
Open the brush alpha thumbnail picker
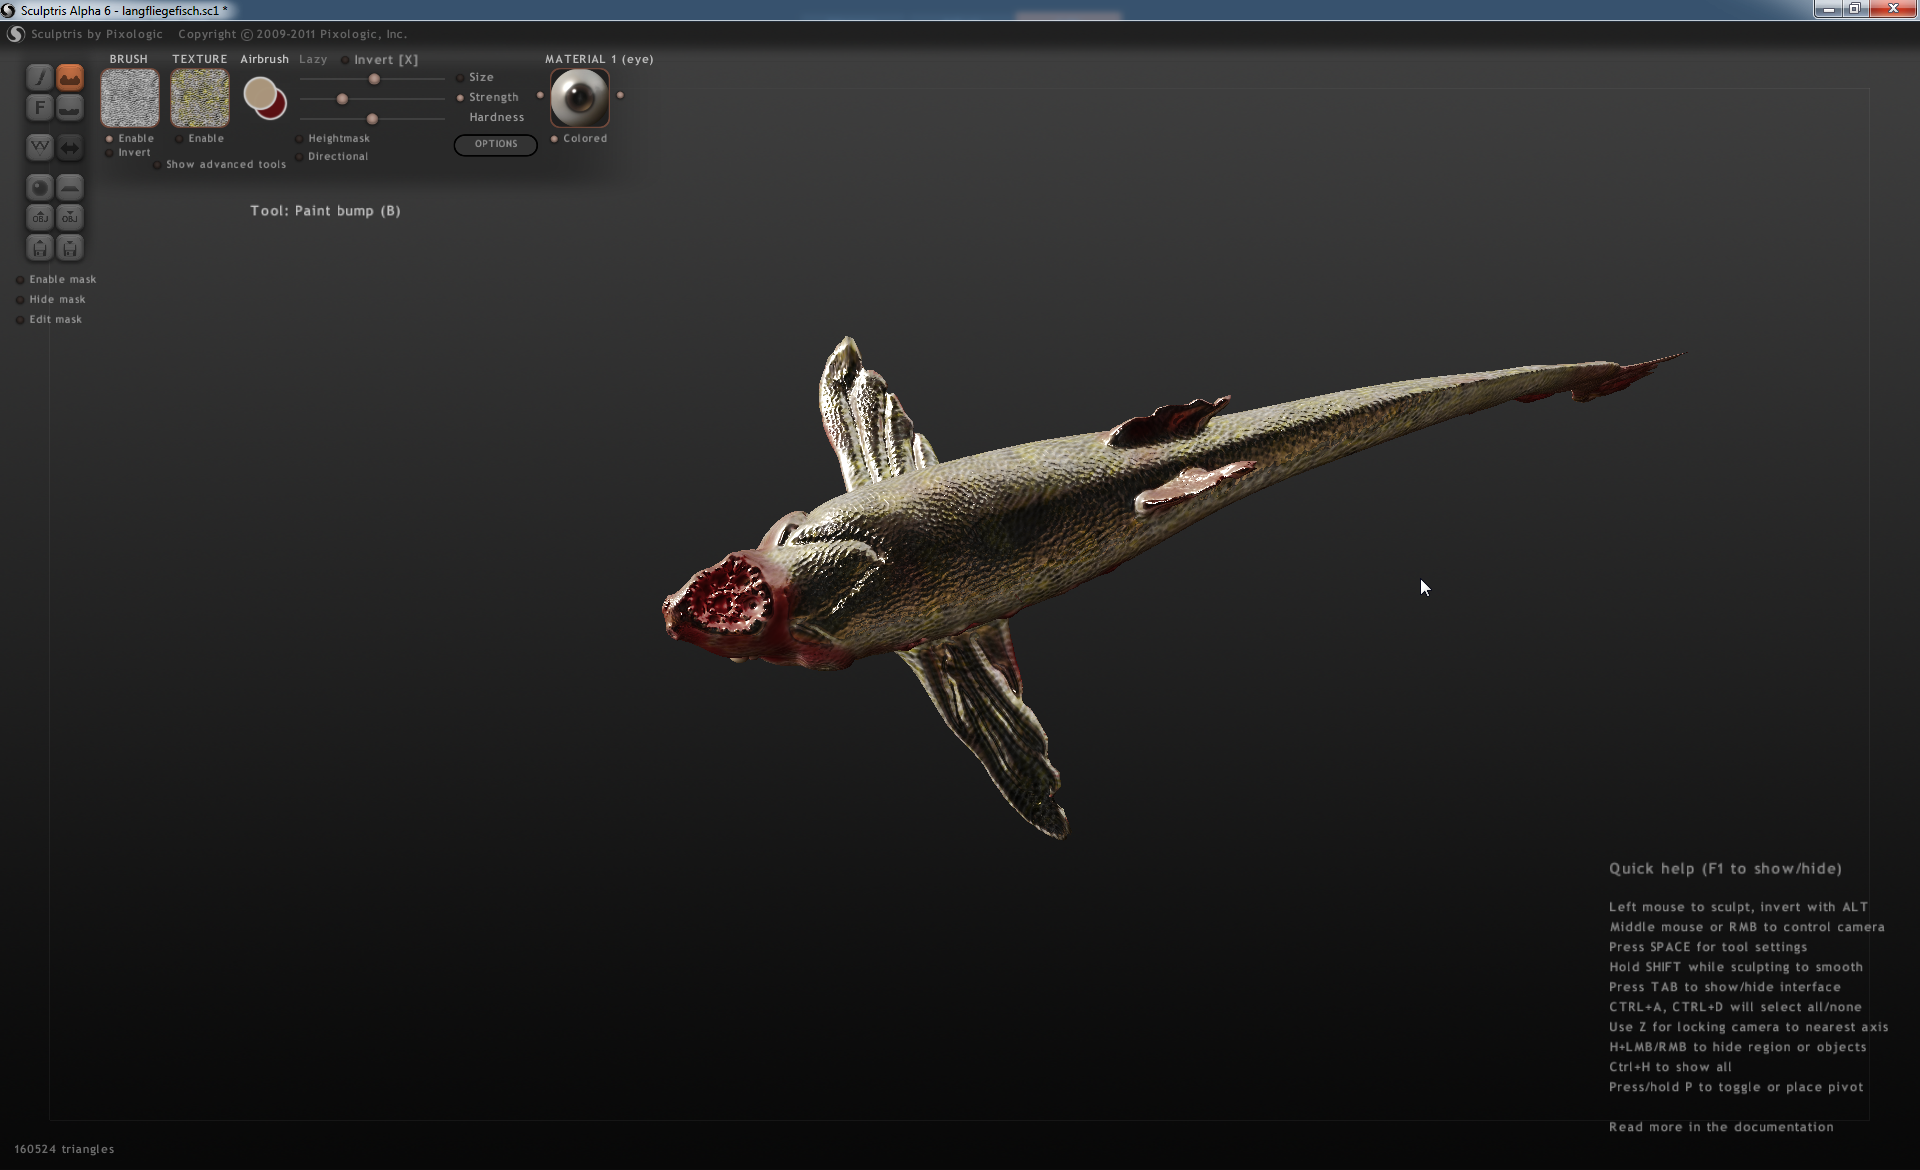click(130, 98)
